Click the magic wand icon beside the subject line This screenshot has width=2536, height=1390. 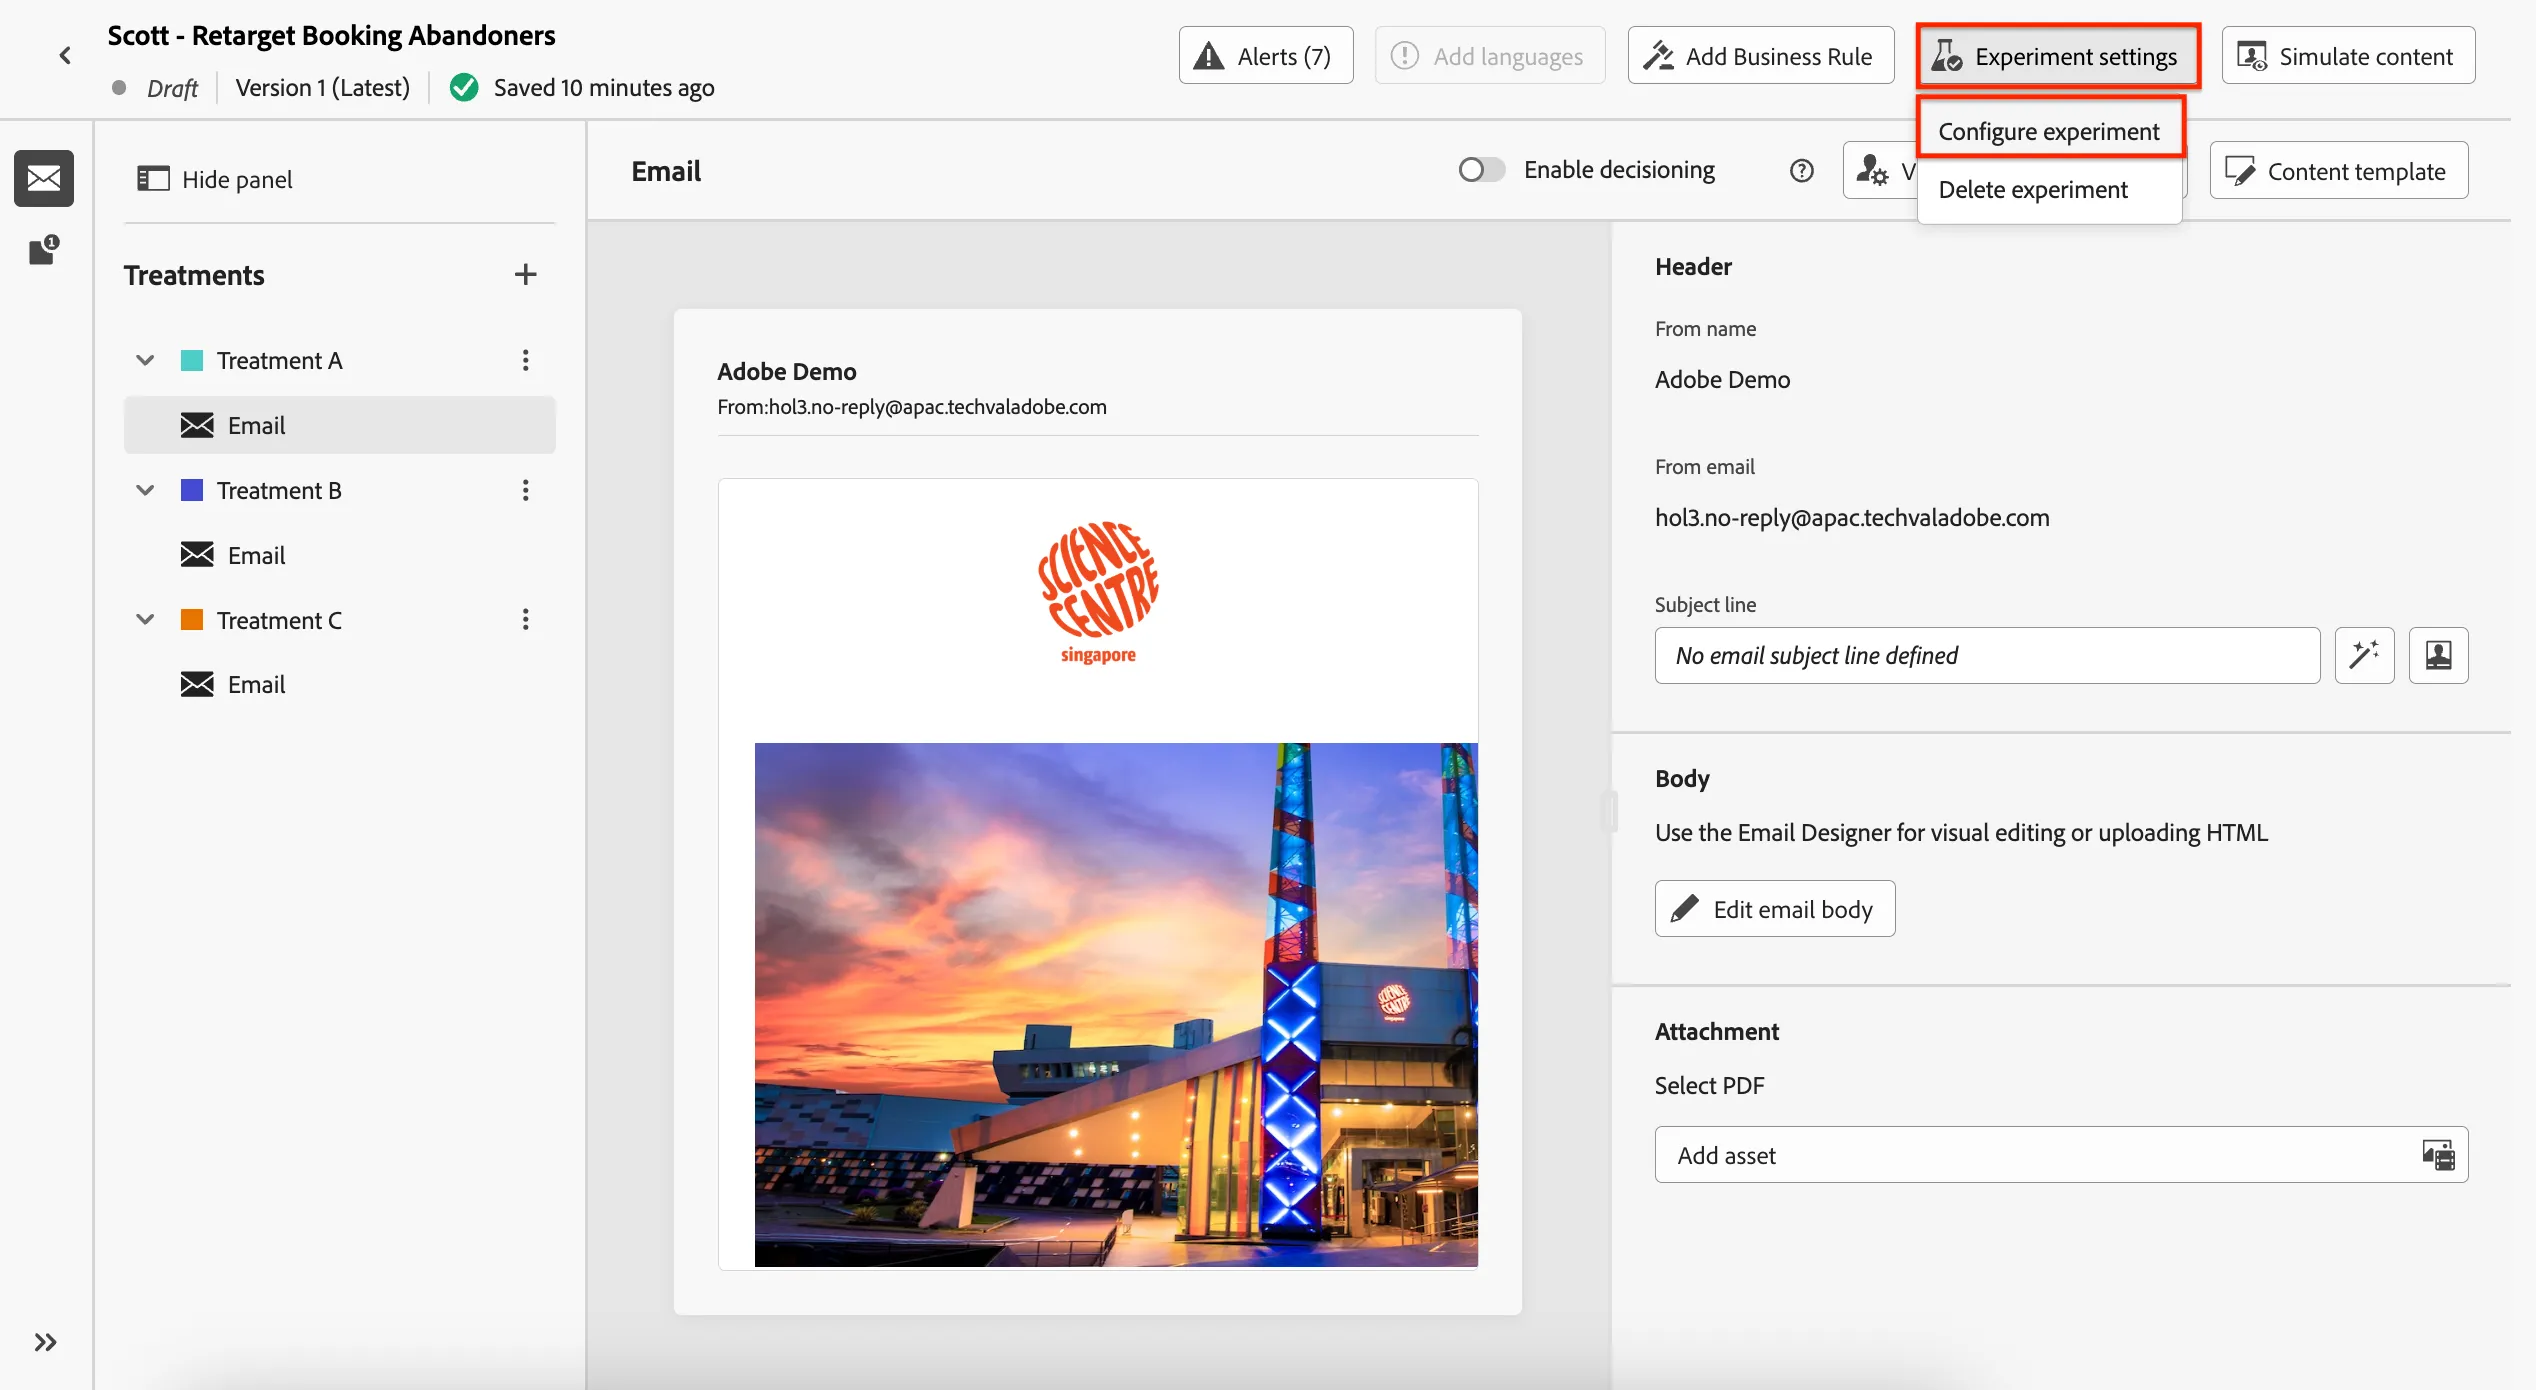coord(2364,655)
